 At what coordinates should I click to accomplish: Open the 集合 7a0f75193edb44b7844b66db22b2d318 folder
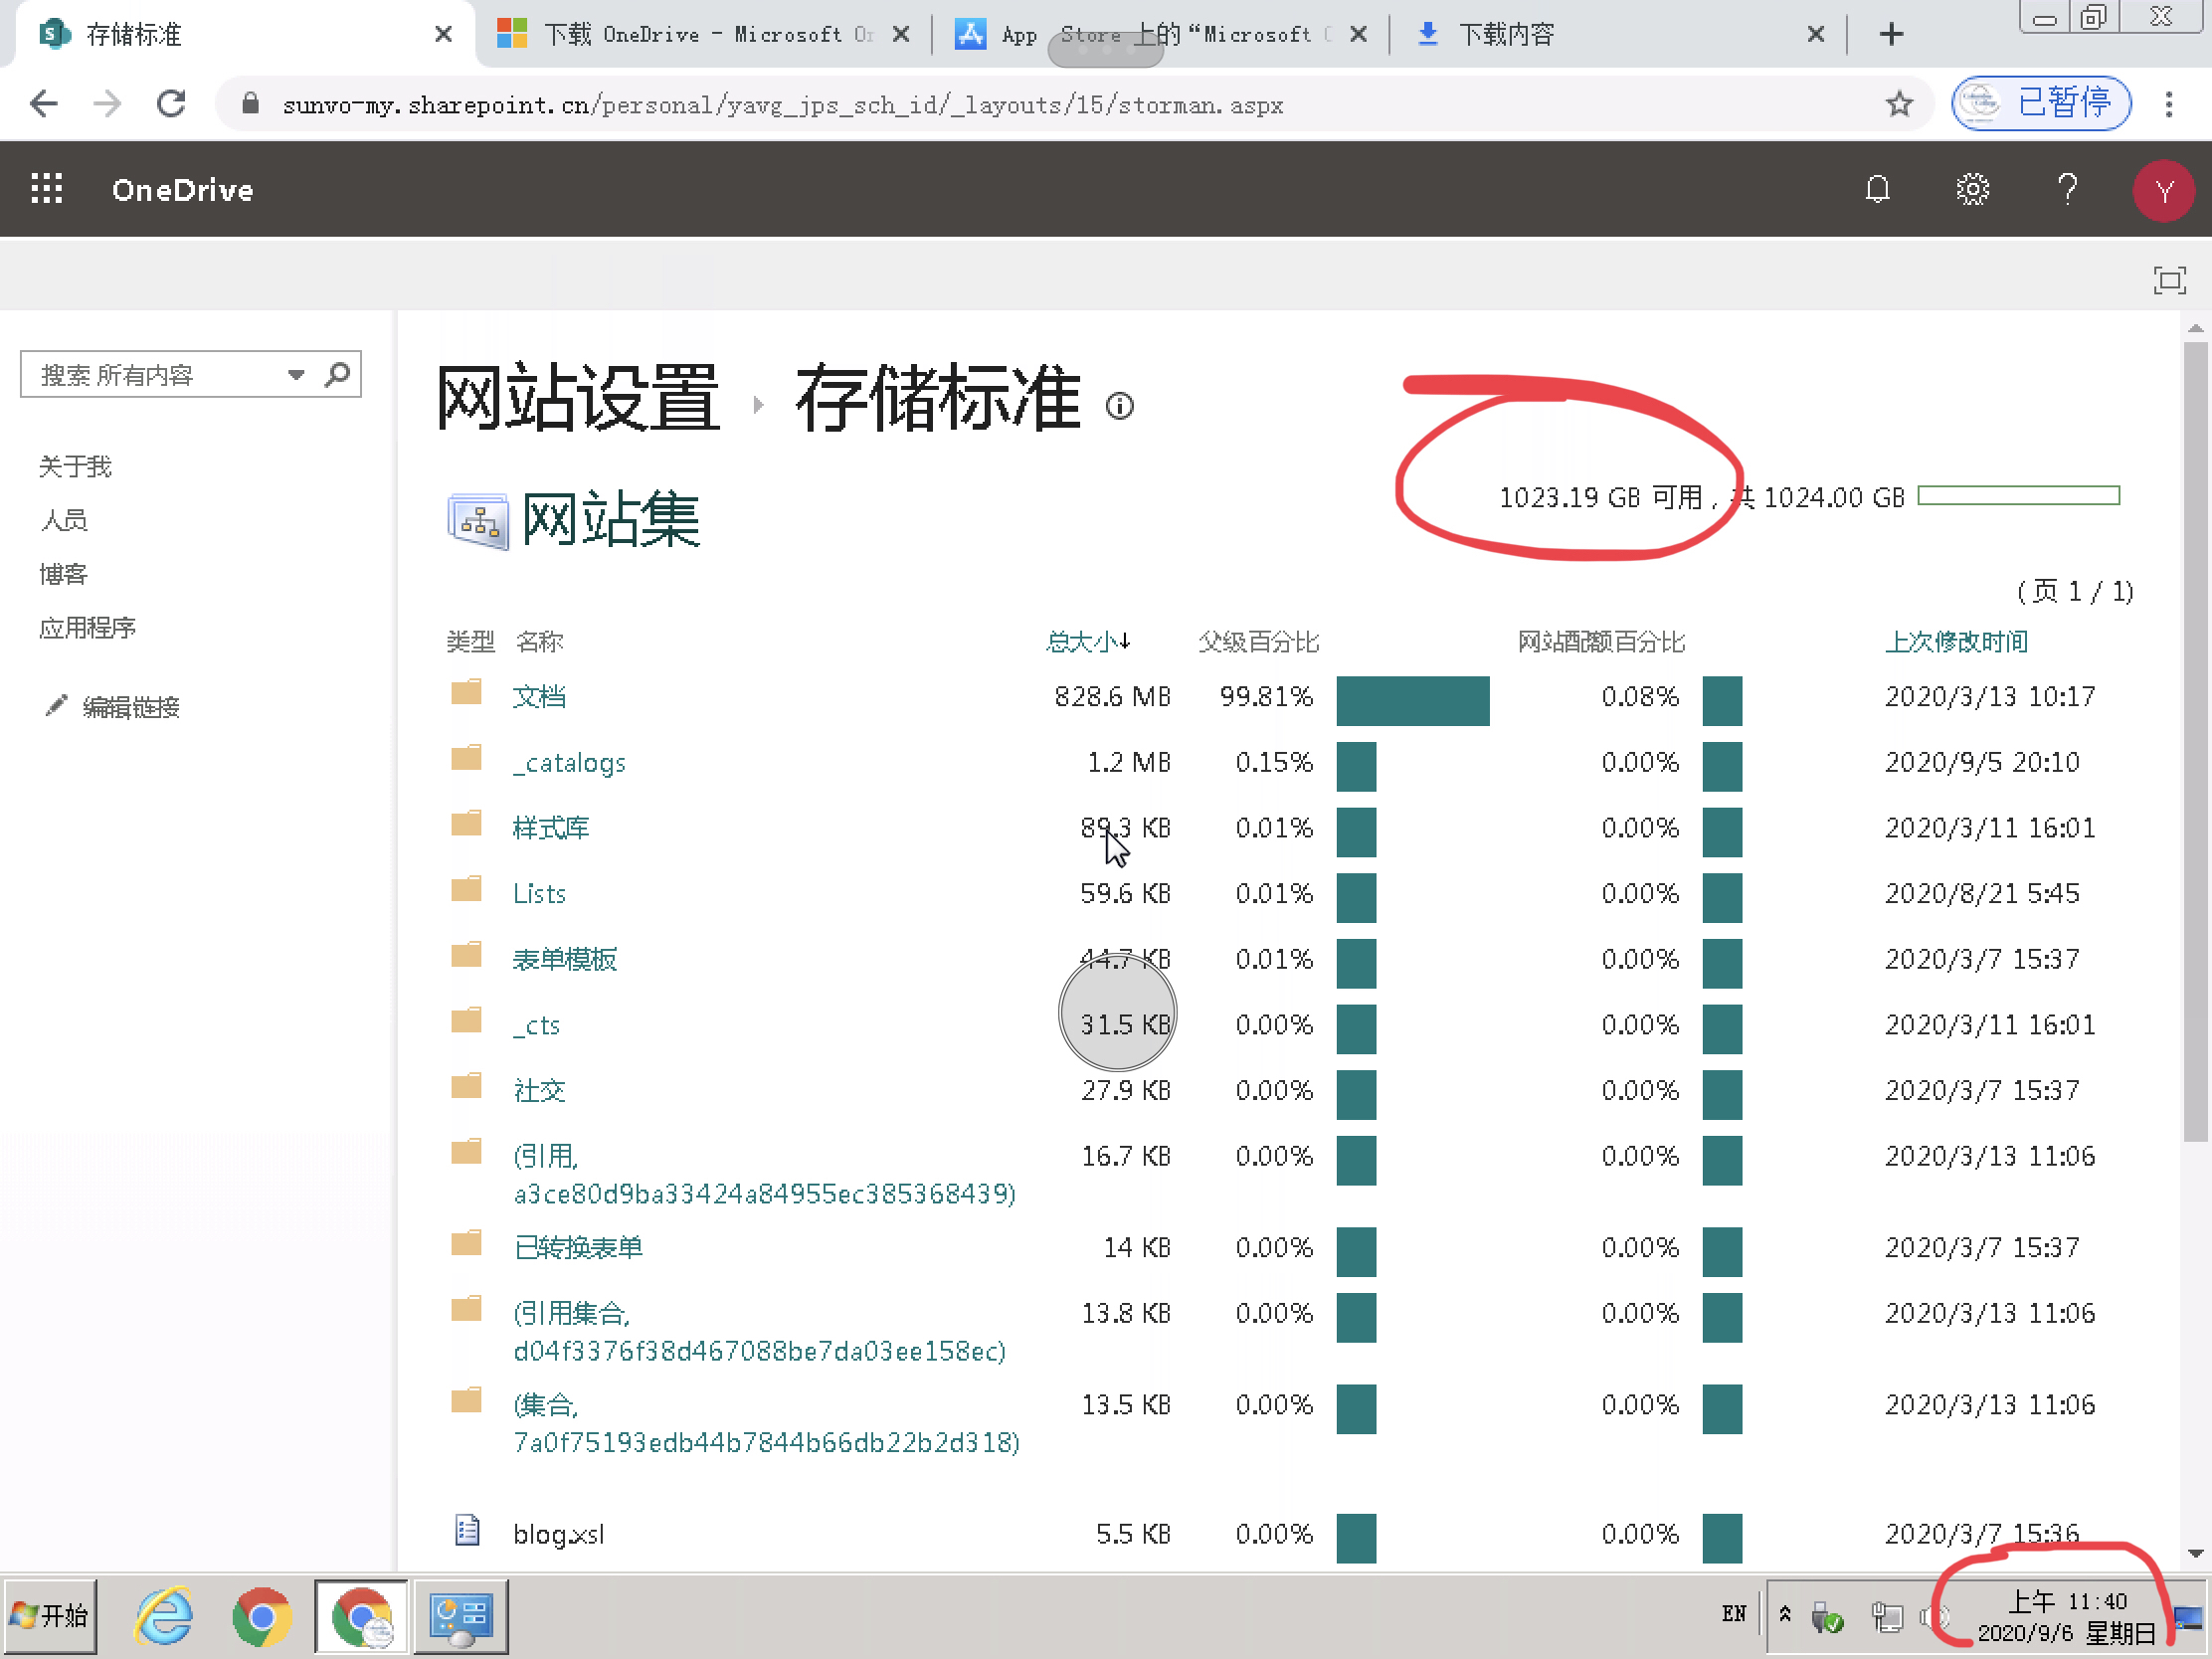coord(766,1423)
